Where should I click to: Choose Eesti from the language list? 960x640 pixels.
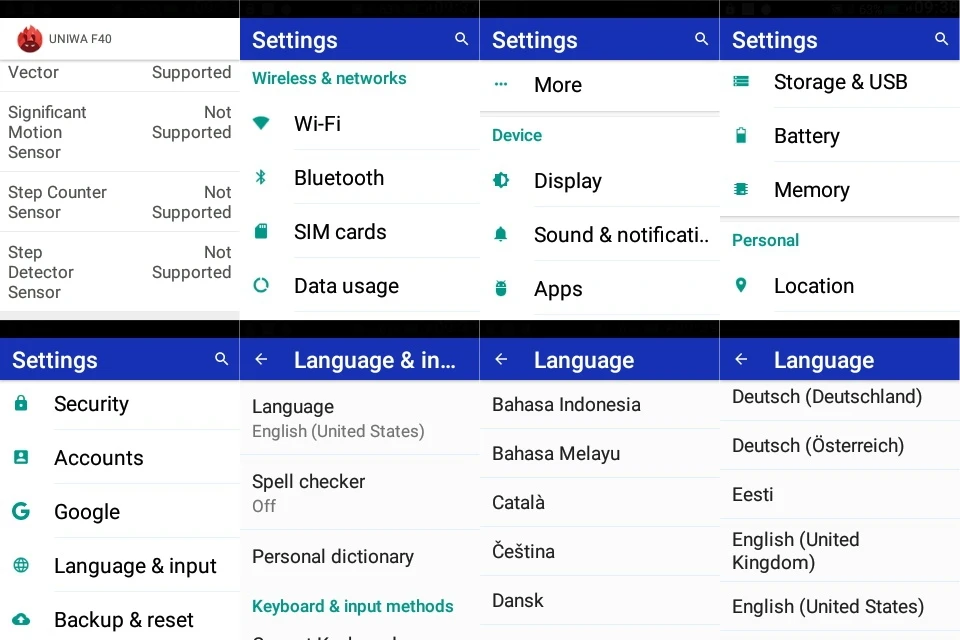pos(839,494)
